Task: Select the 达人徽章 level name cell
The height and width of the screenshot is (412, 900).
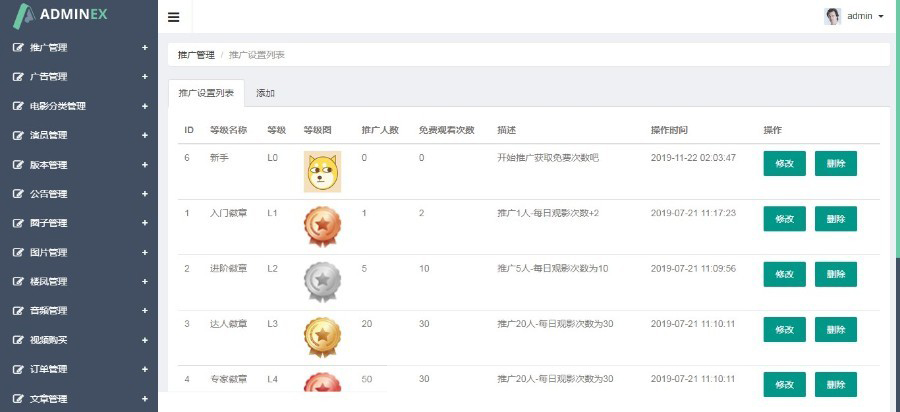Action: point(228,324)
